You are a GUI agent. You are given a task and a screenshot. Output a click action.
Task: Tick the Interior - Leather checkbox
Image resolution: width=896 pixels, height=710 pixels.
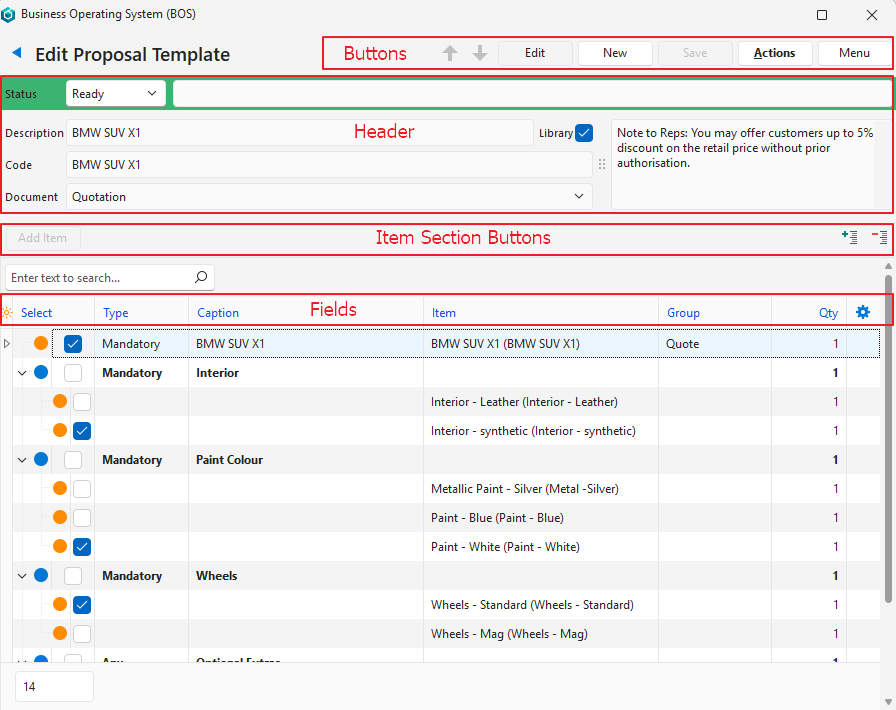pos(82,402)
